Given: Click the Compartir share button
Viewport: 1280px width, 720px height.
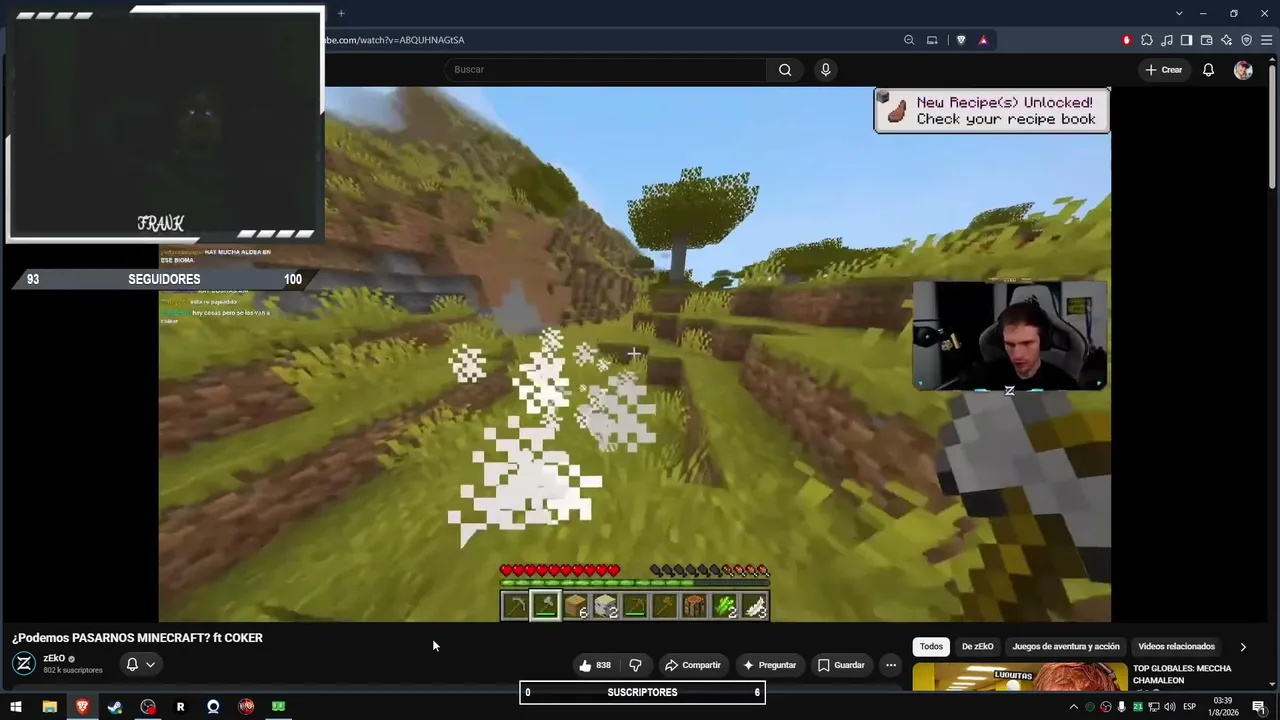Looking at the screenshot, I should click(693, 665).
